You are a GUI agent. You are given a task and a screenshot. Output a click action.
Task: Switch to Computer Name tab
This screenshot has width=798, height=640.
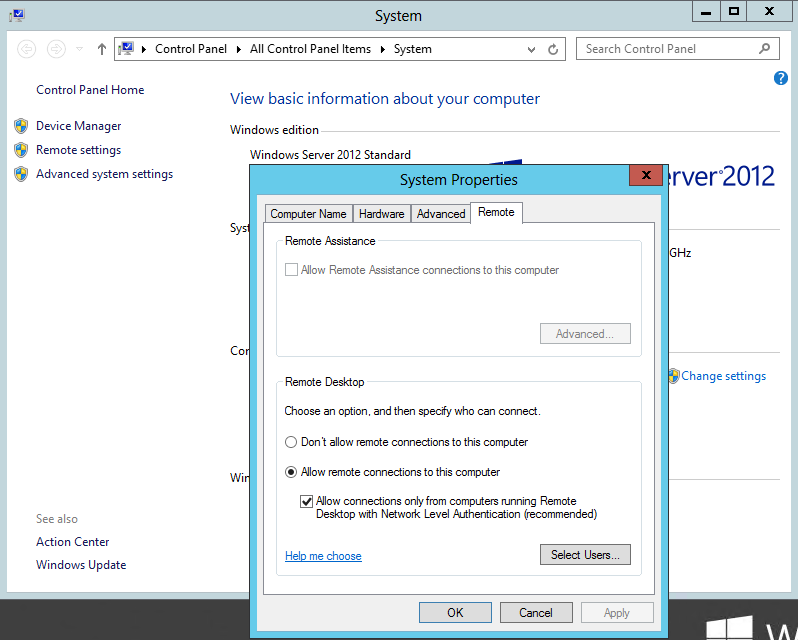pos(308,214)
